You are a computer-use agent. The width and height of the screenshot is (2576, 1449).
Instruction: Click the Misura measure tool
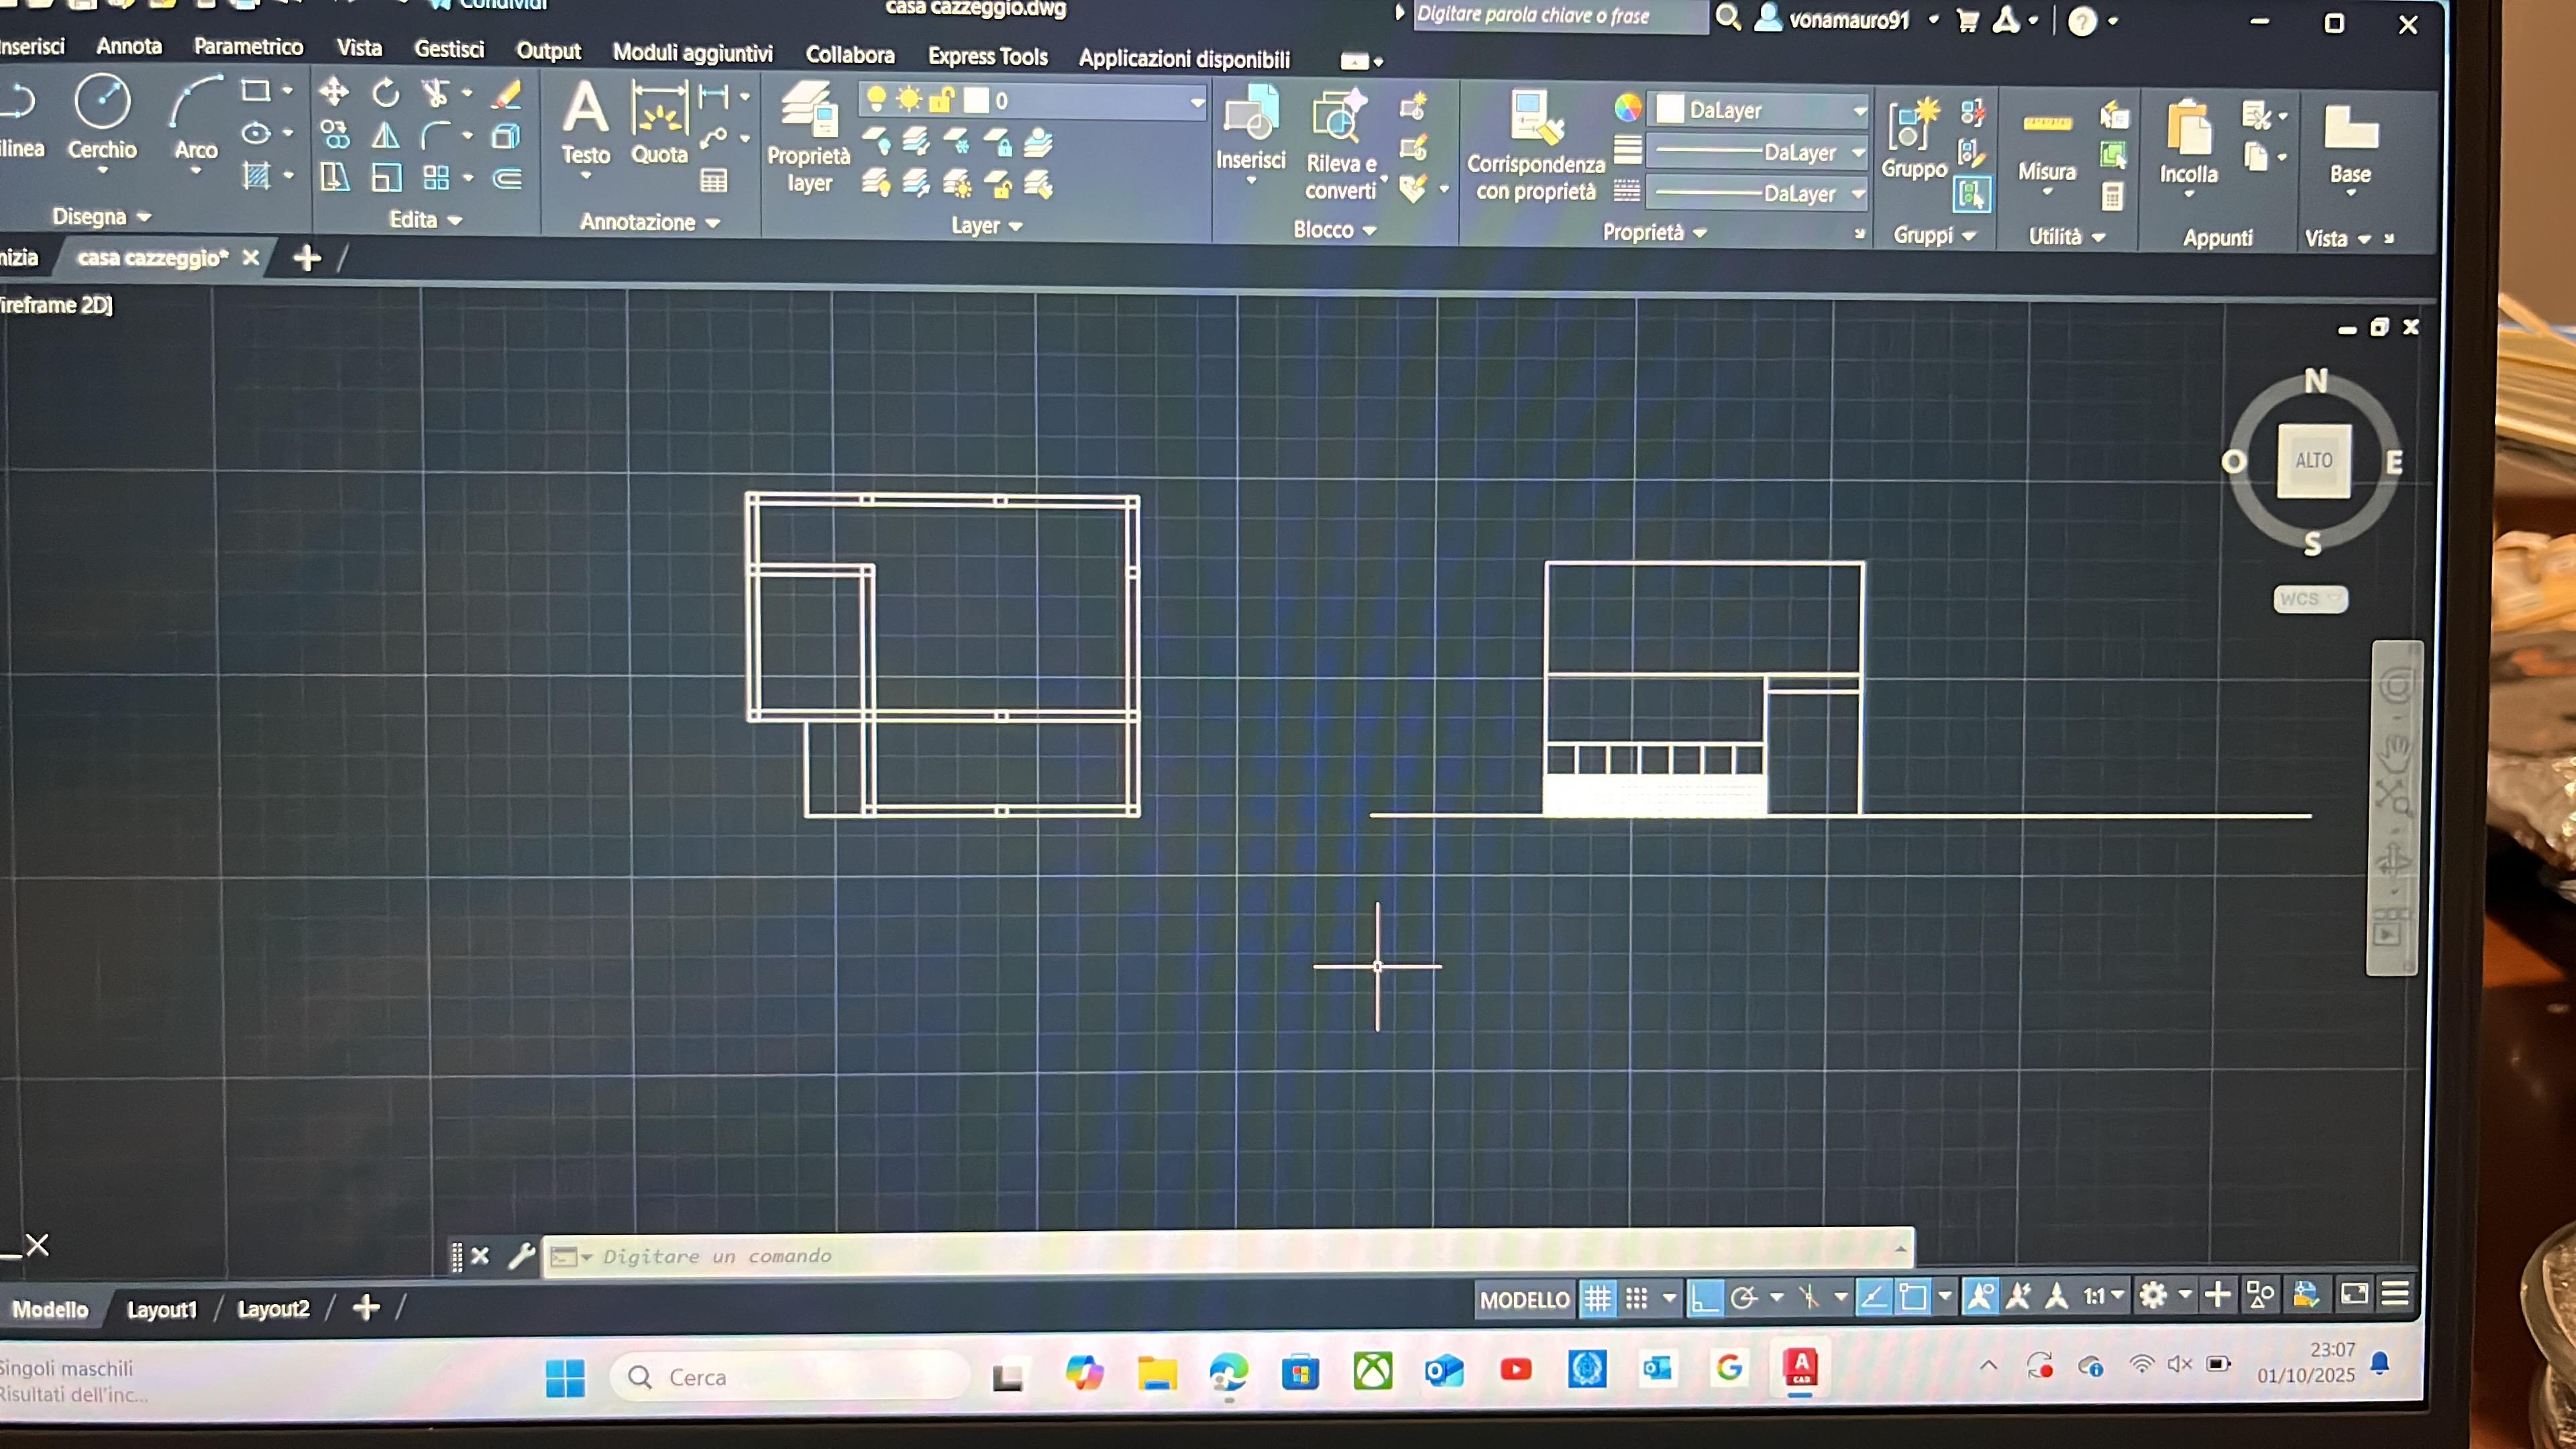[x=2046, y=144]
